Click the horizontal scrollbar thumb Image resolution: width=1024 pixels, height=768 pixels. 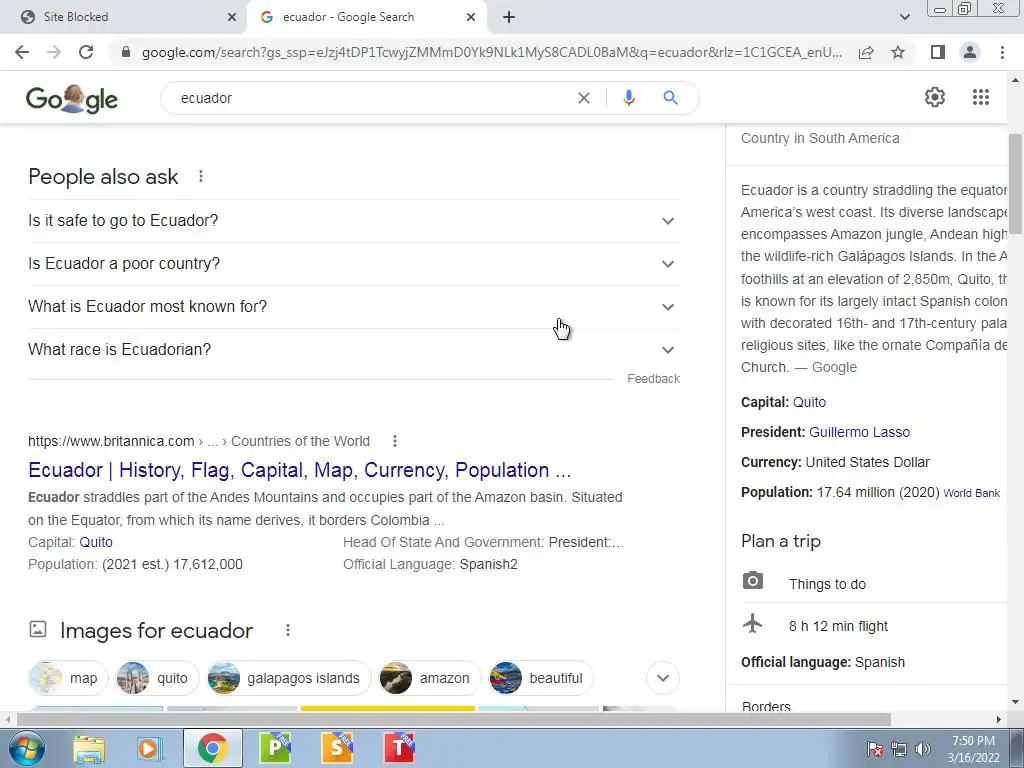[454, 720]
